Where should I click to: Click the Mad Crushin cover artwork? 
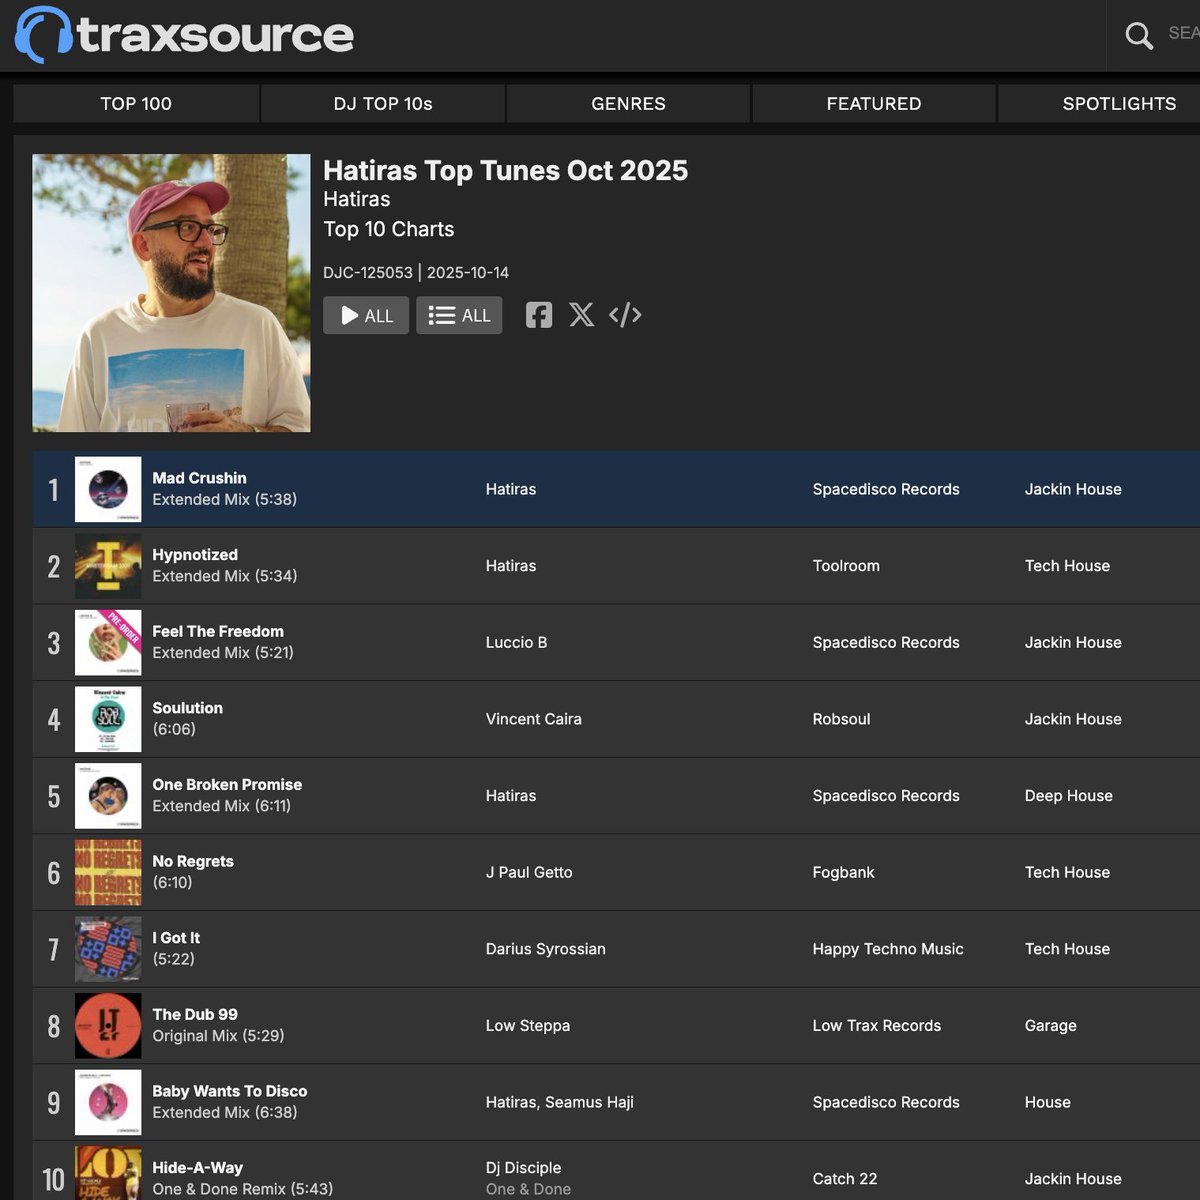108,489
